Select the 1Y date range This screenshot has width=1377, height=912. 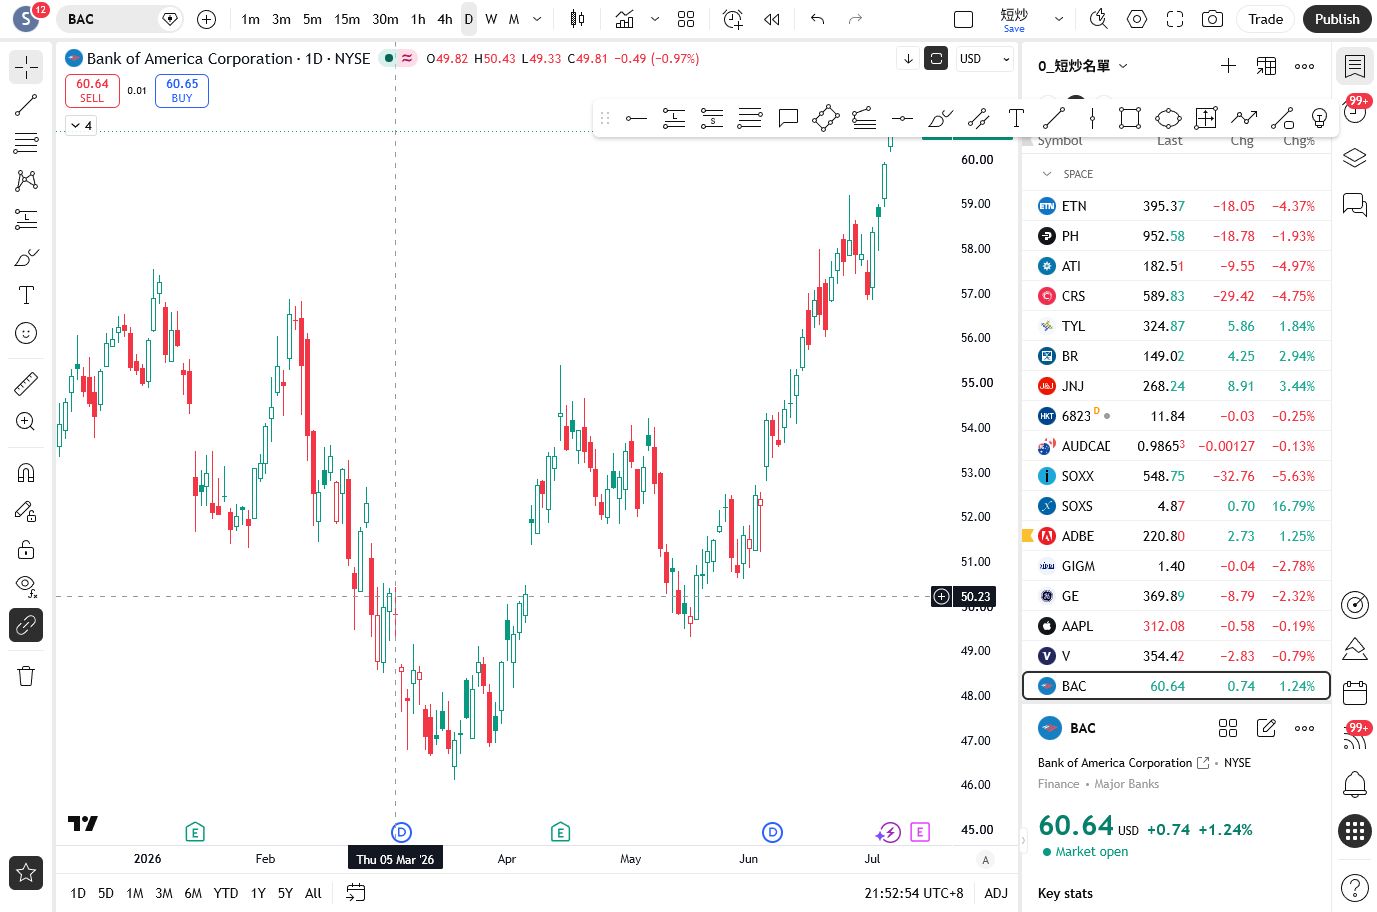(258, 893)
